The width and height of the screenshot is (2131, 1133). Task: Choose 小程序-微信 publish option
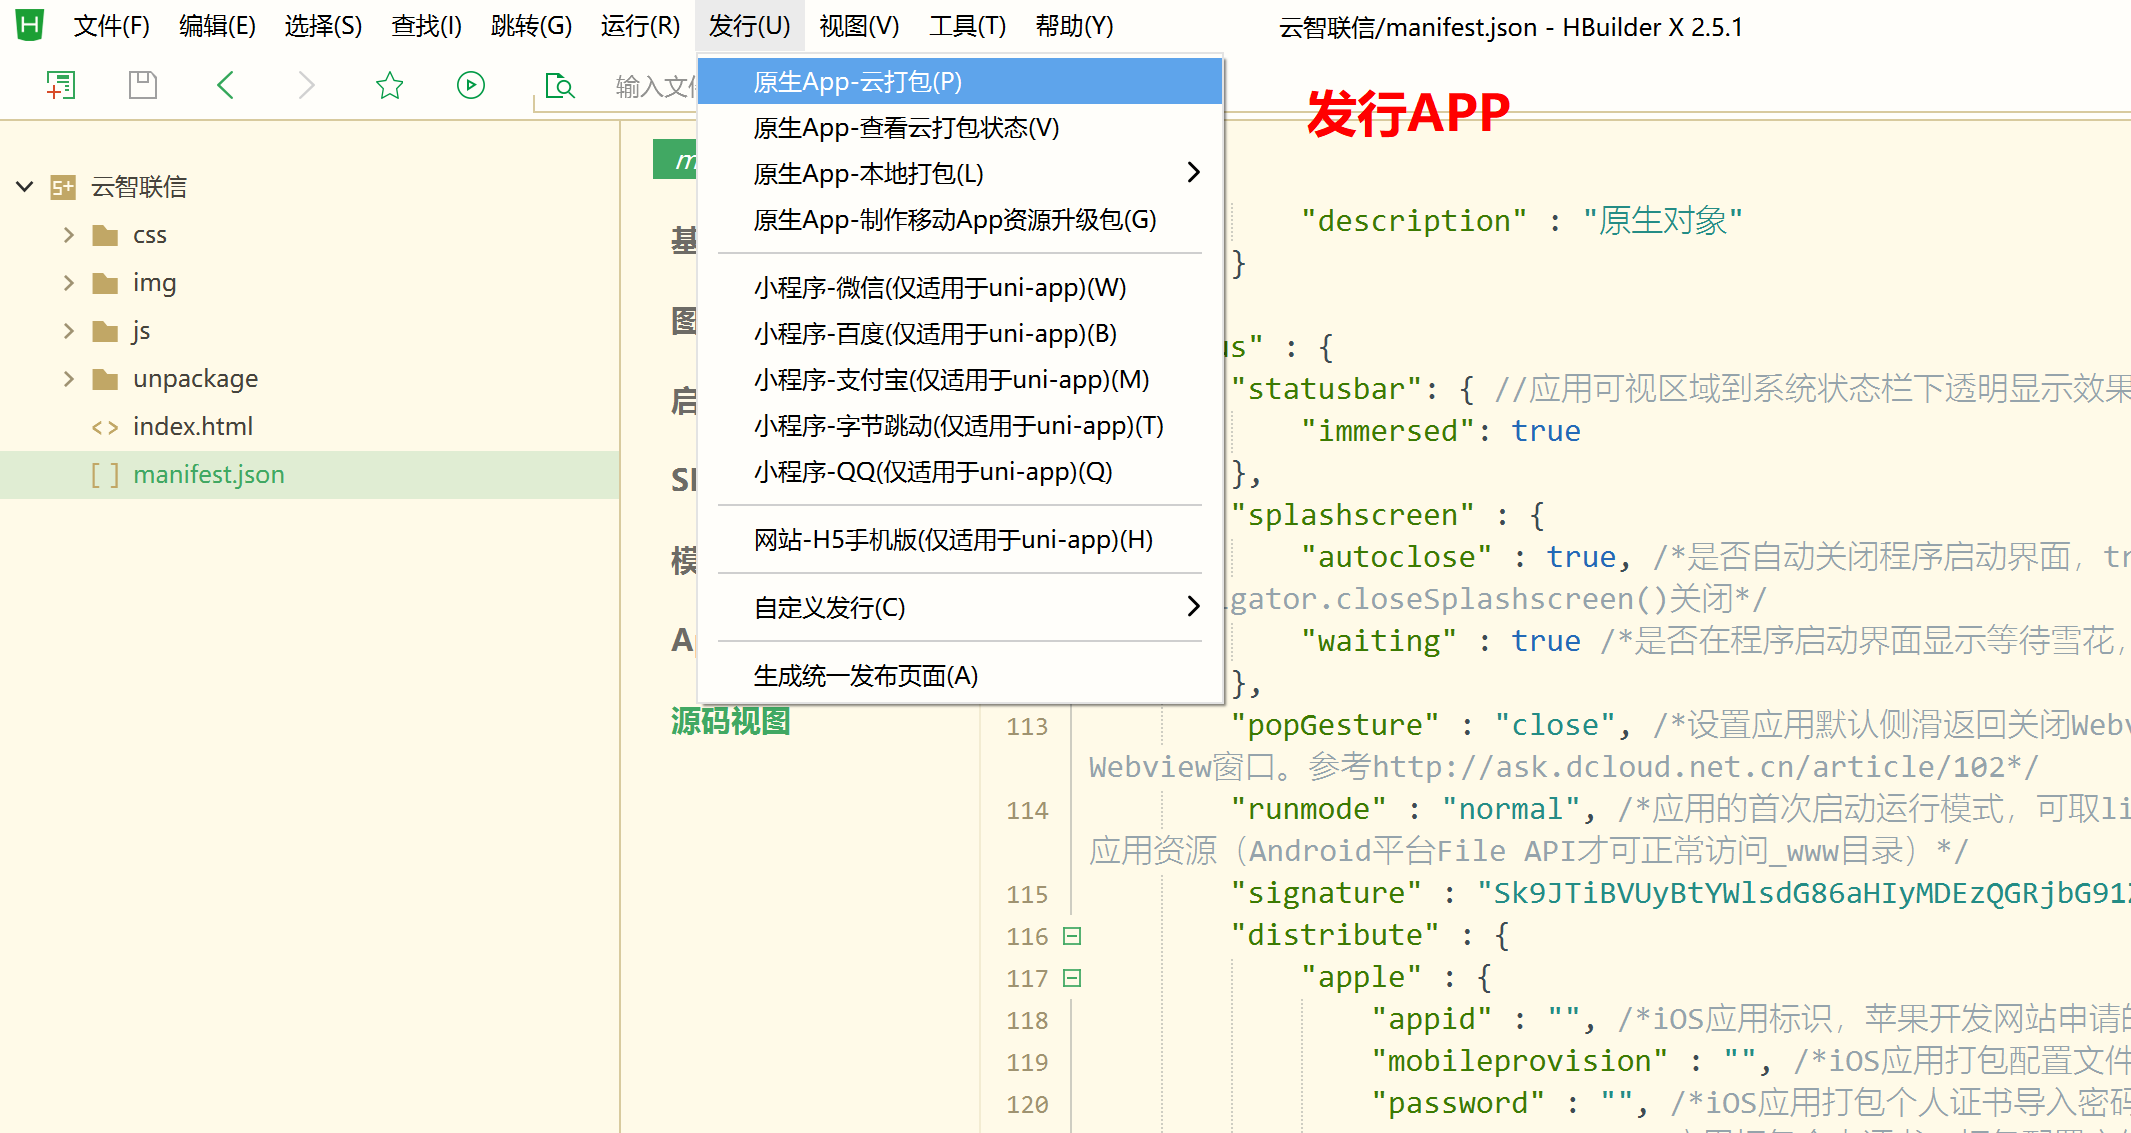[940, 288]
